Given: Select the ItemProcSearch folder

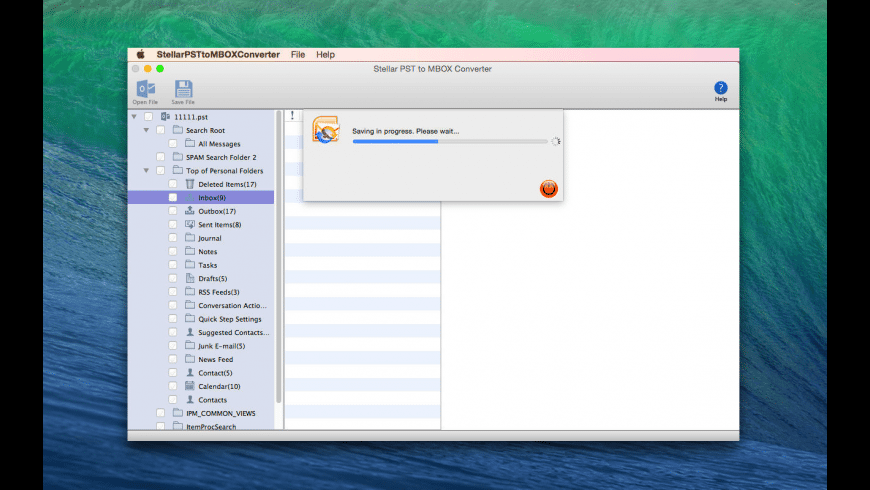Looking at the screenshot, I should tap(211, 427).
